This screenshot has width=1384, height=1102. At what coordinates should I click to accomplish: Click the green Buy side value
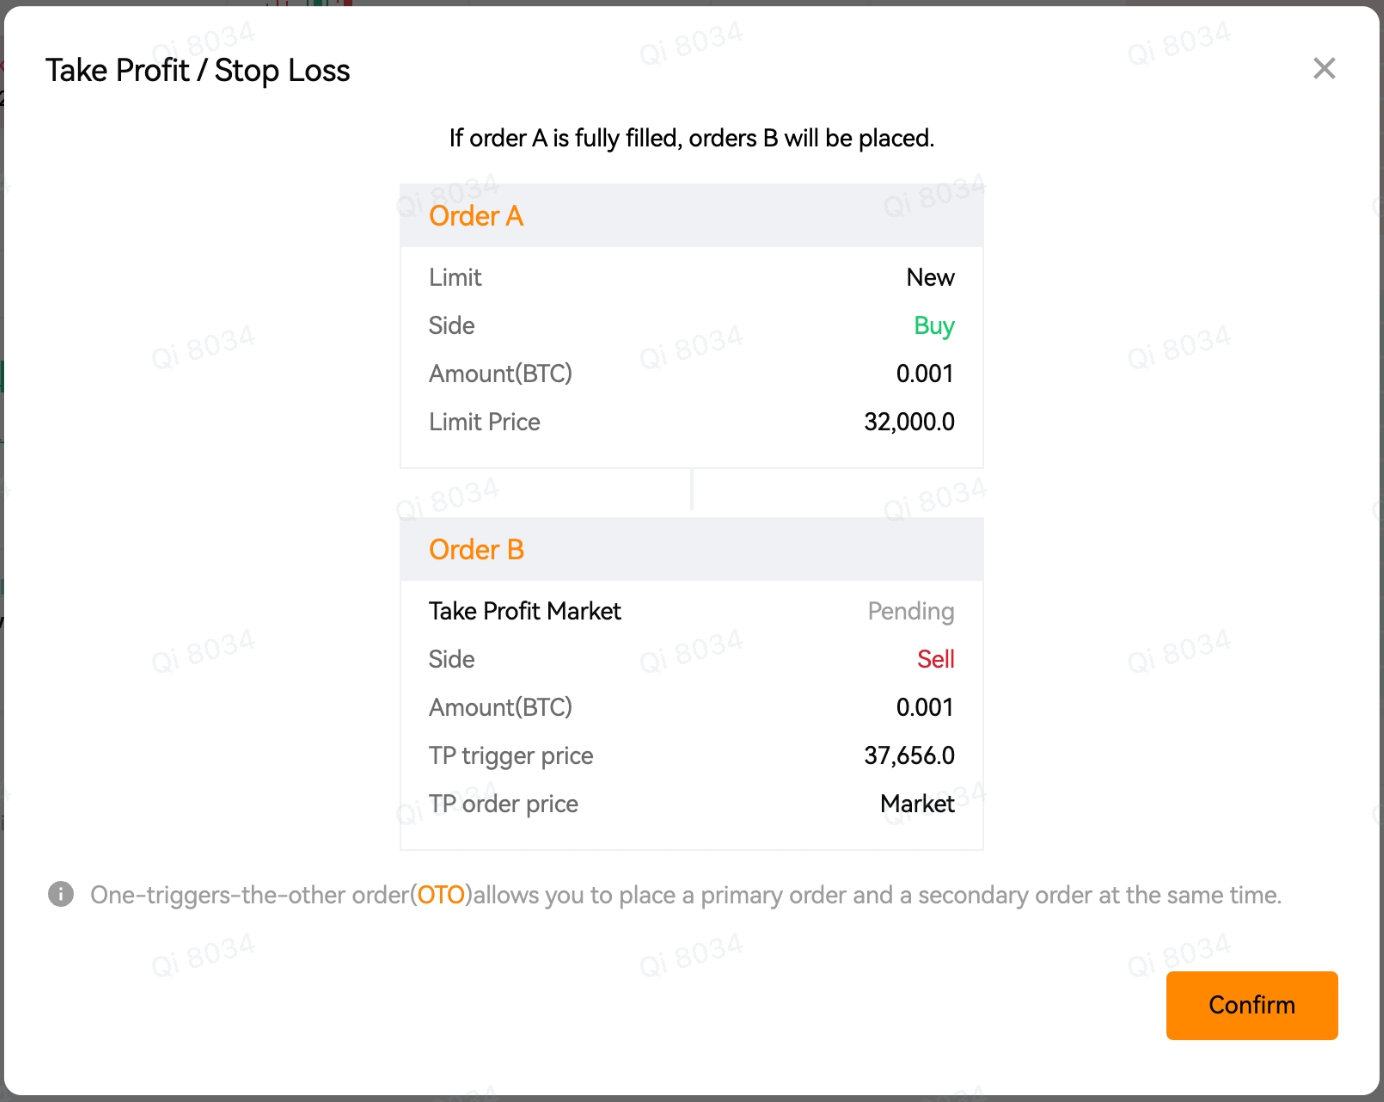934,326
